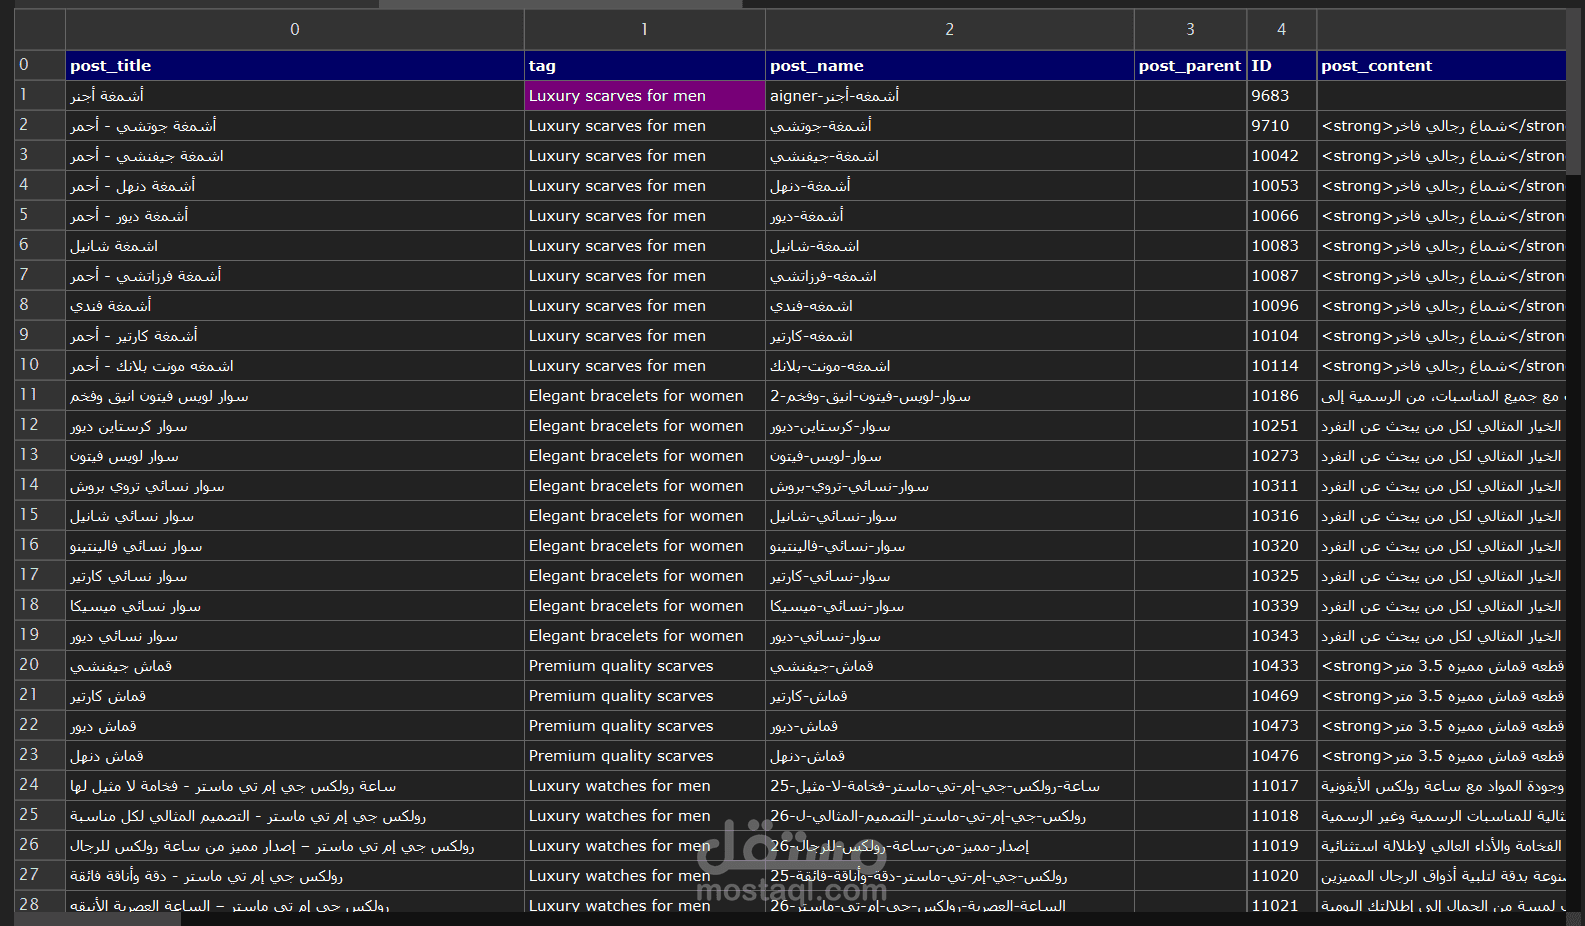Click column index header 2
This screenshot has height=926, width=1585.
pos(950,30)
